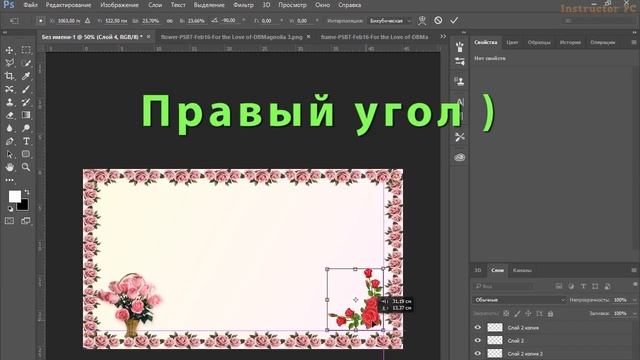Open the Обычные blend mode dropdown
The image size is (640, 360).
click(519, 300)
